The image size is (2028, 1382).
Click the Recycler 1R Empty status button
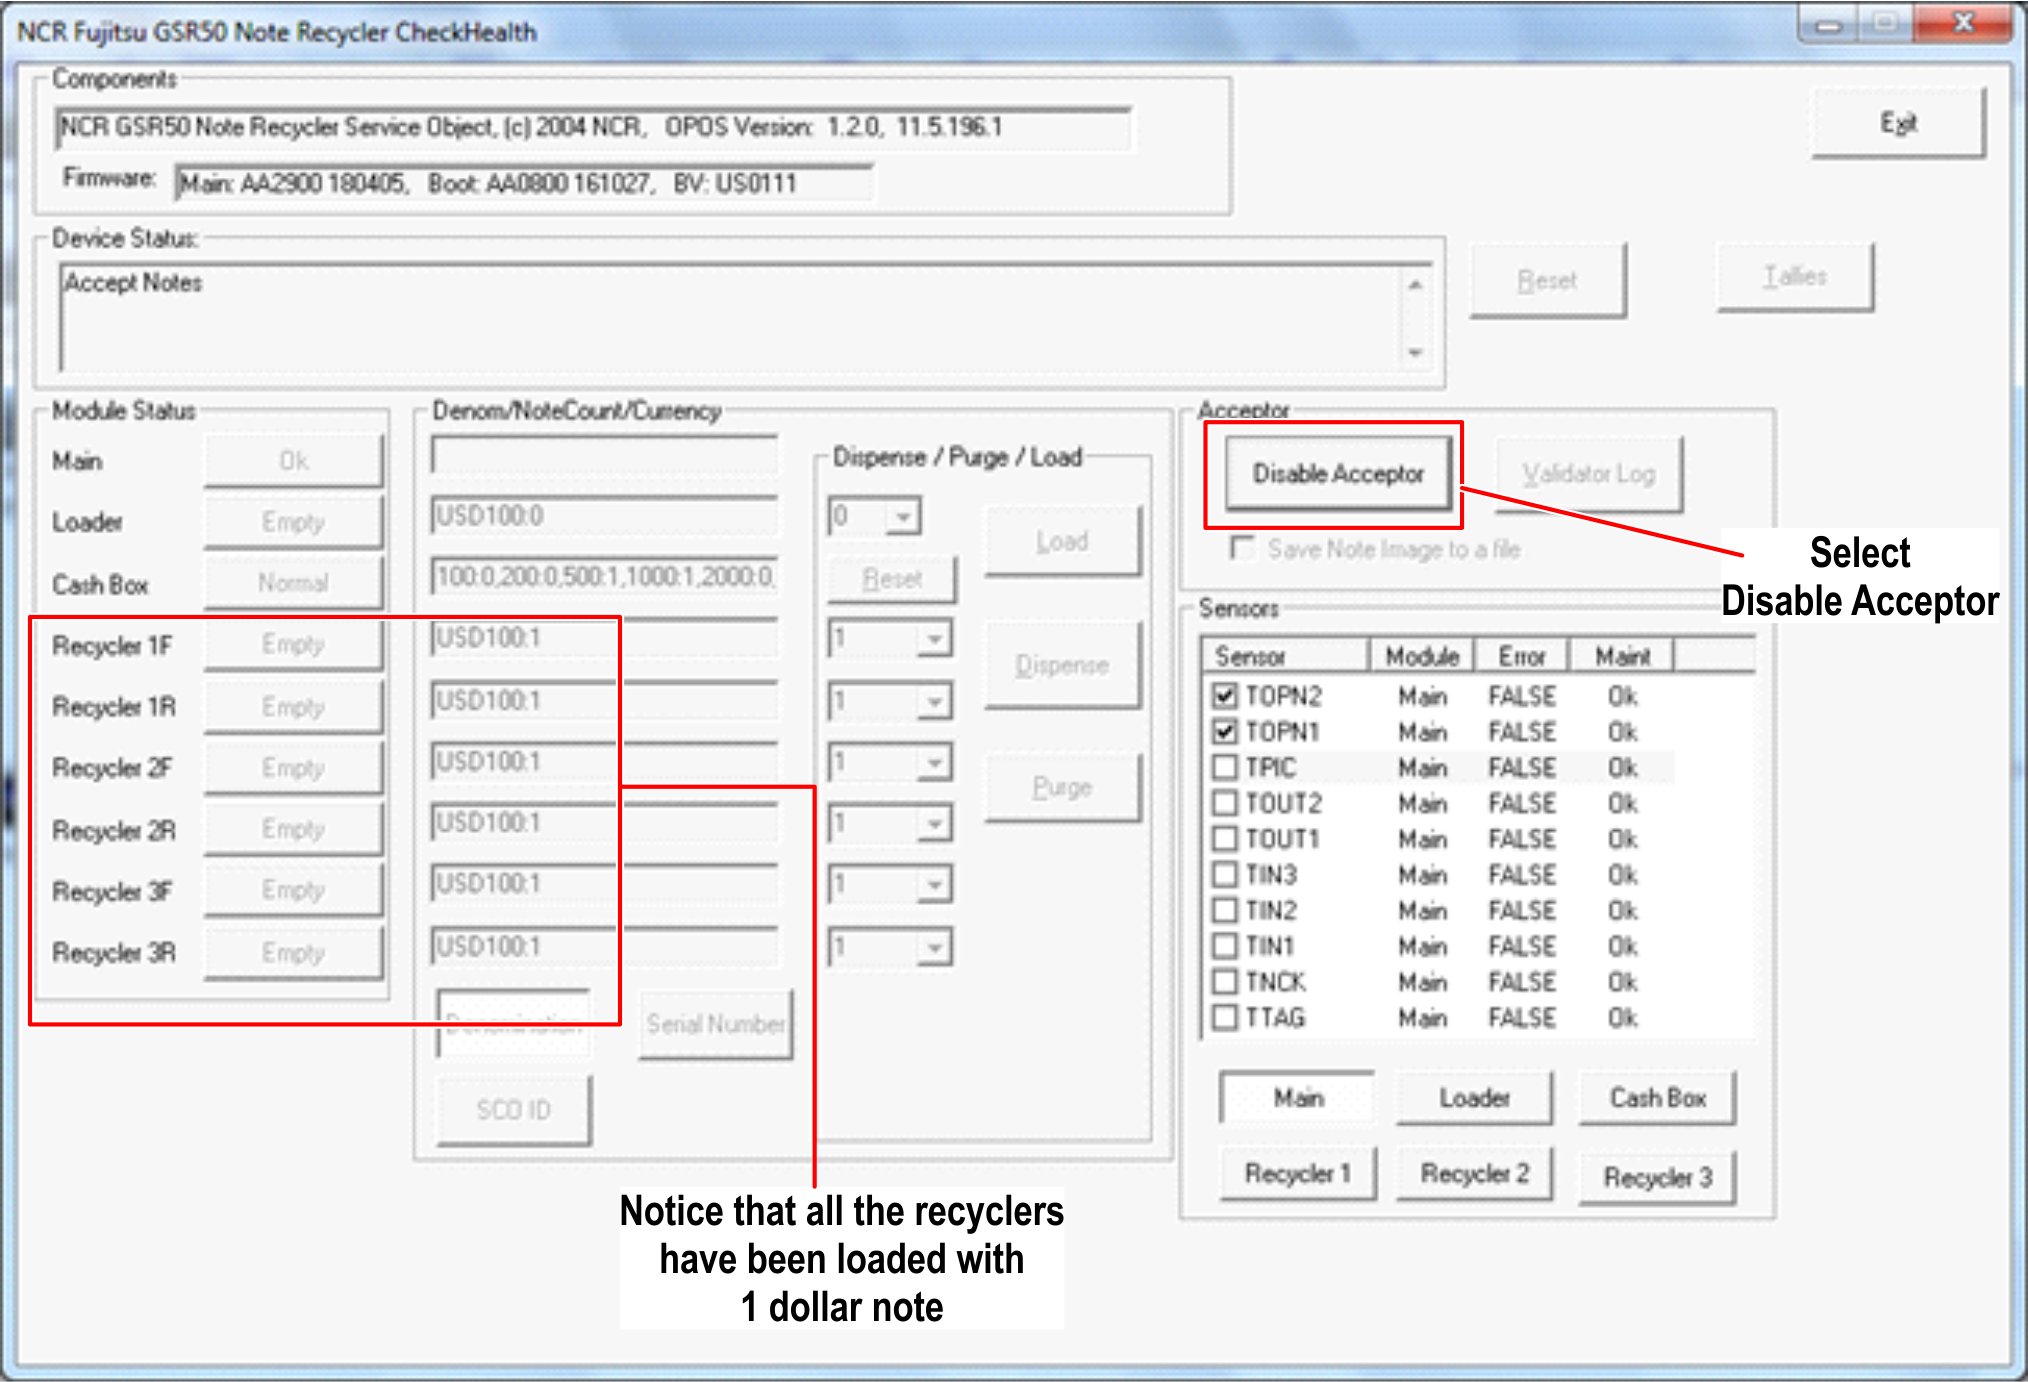click(294, 707)
